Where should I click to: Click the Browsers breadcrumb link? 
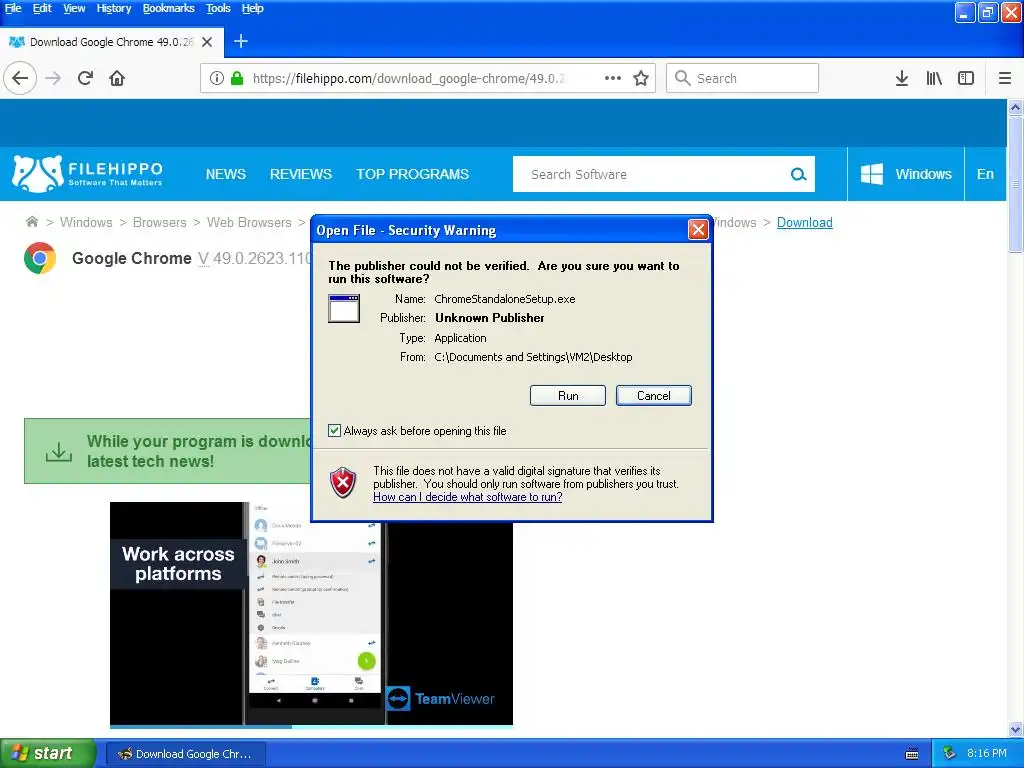(x=159, y=222)
